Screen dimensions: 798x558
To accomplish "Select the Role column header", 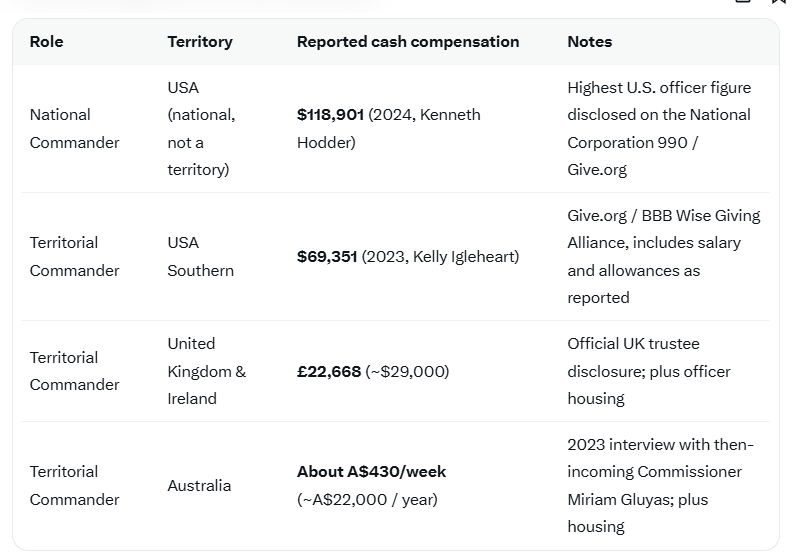I will pos(46,42).
